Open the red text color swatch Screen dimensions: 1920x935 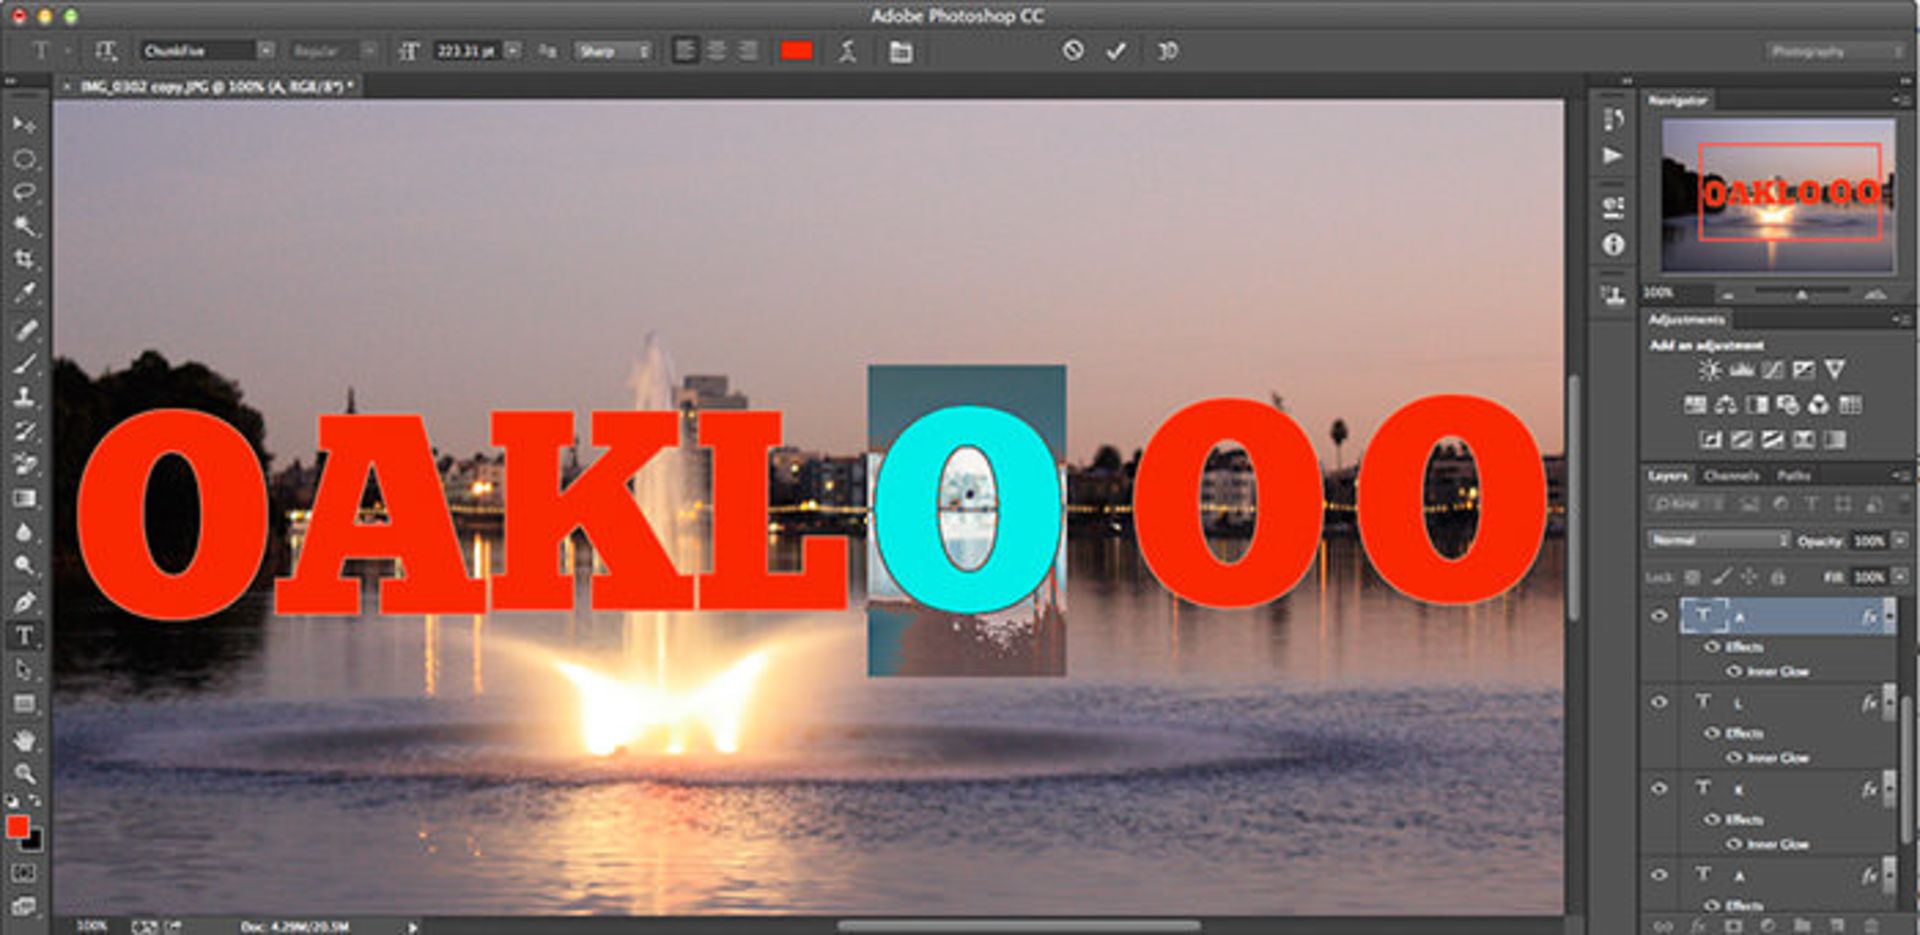point(796,51)
